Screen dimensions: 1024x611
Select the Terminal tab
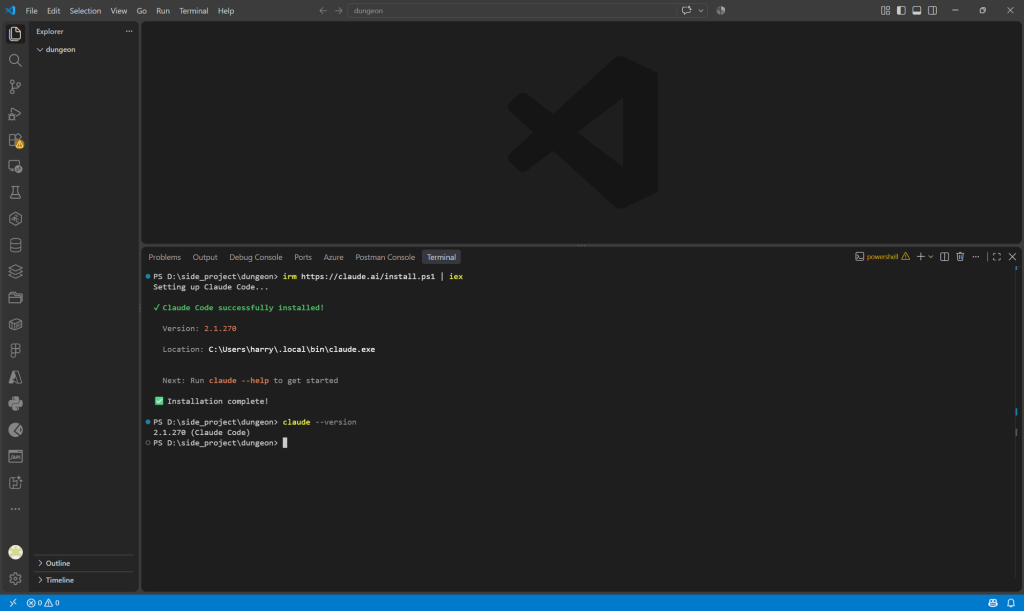point(441,257)
